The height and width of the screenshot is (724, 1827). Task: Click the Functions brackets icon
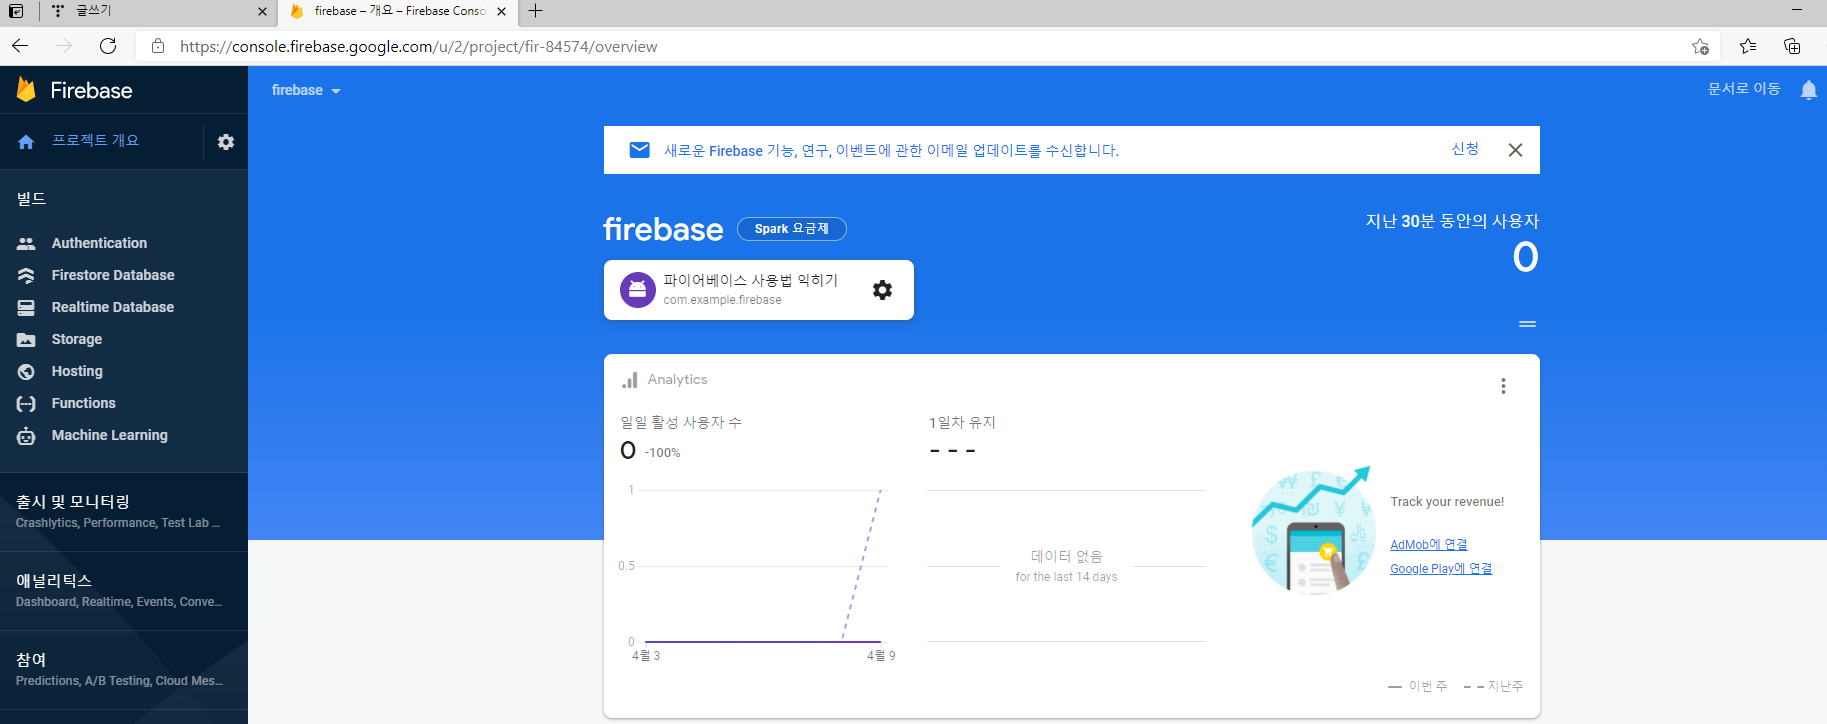[26, 403]
